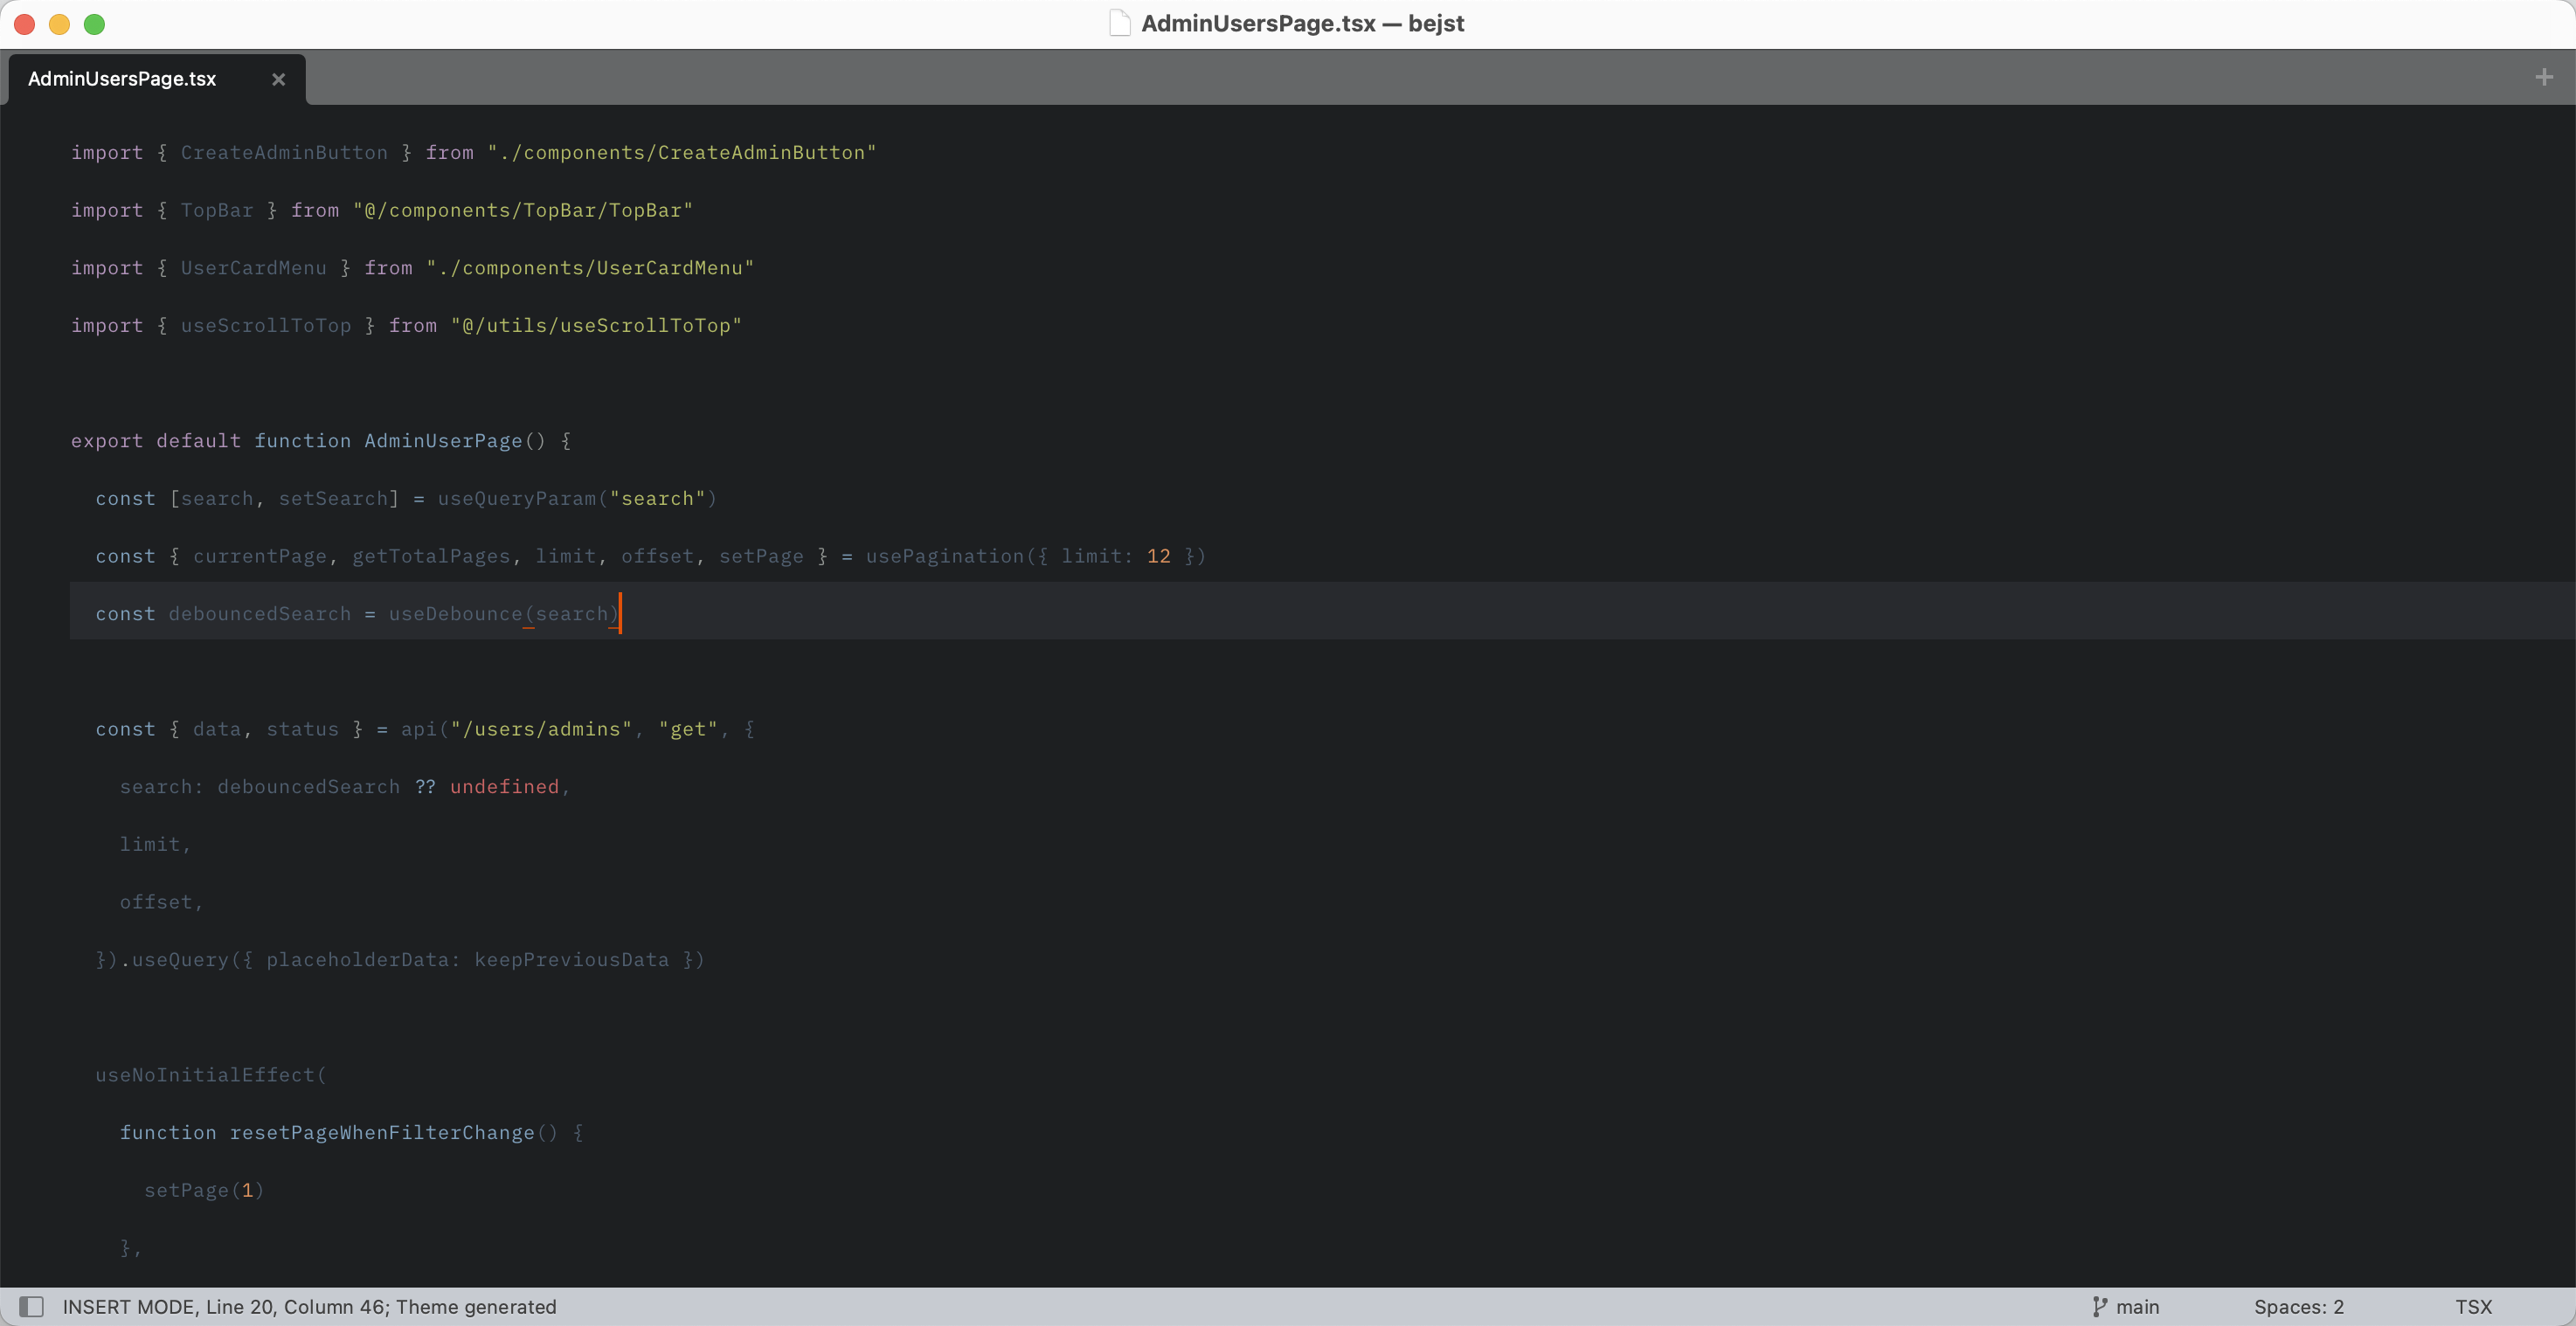Click on the CreateAdminButton import name

[x=284, y=152]
